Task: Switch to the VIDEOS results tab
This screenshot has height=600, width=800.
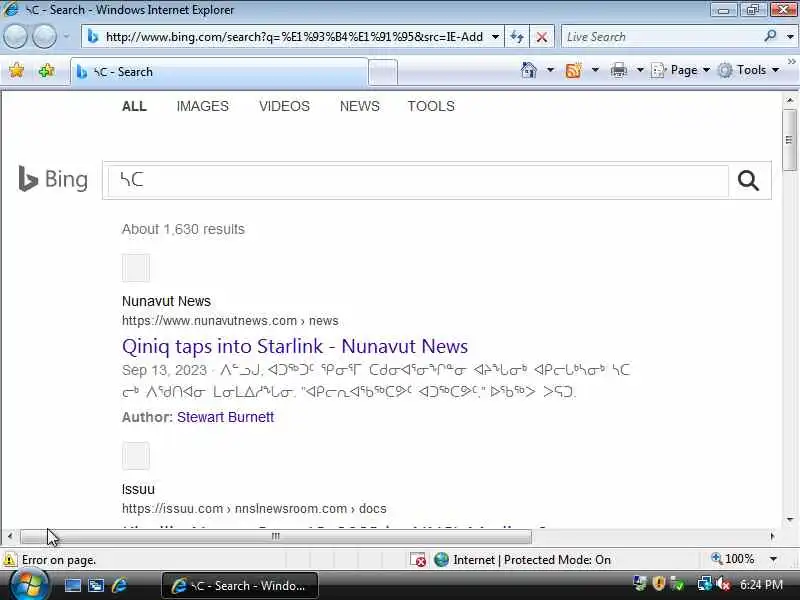Action: pos(284,106)
